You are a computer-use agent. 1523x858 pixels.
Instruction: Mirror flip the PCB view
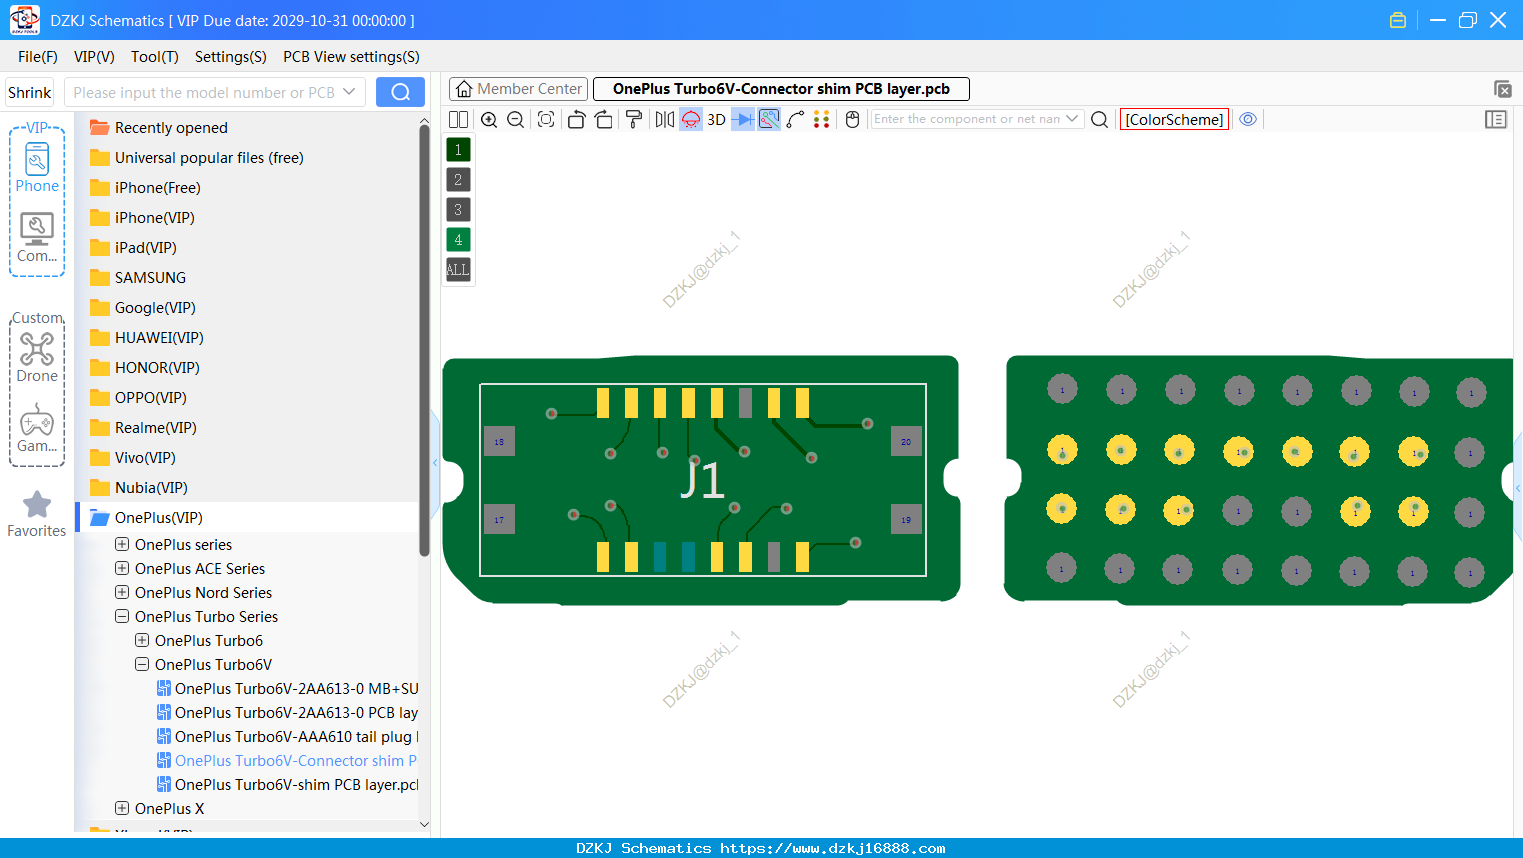point(665,120)
